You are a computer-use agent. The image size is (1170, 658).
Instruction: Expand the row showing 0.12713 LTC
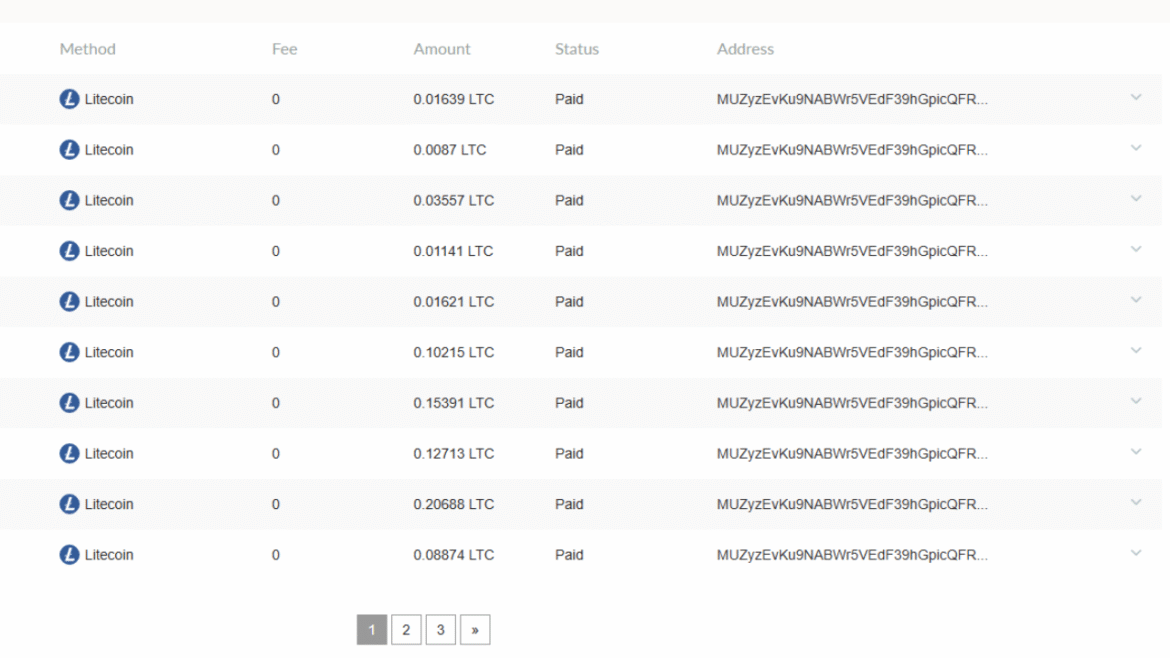(x=1135, y=453)
